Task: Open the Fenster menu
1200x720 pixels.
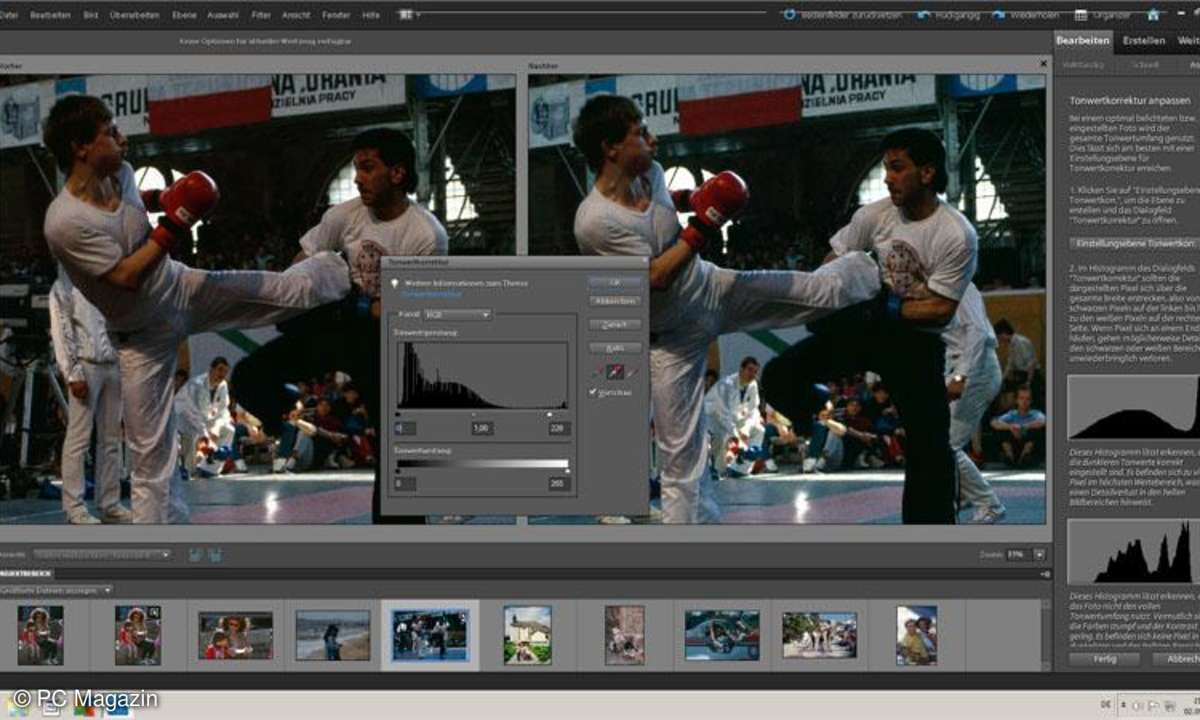Action: point(337,16)
